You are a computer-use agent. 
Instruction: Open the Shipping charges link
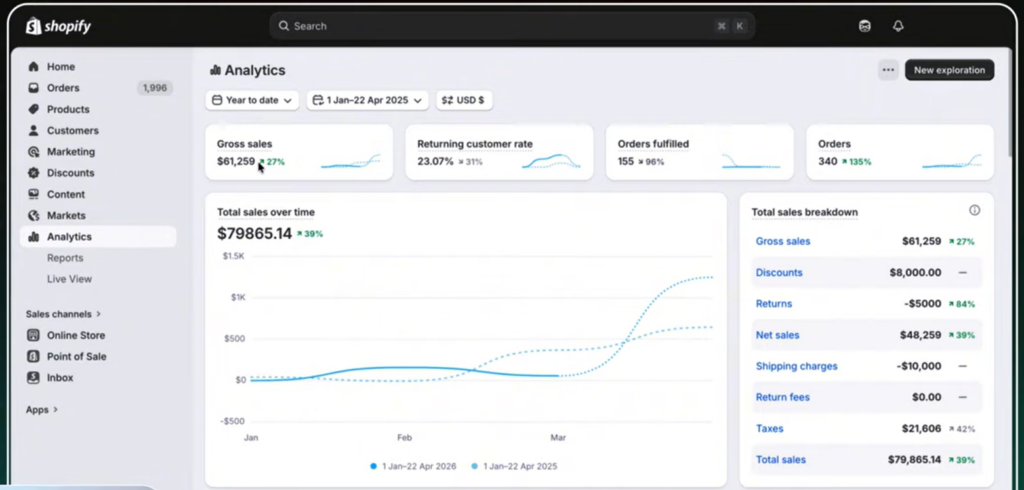point(797,366)
